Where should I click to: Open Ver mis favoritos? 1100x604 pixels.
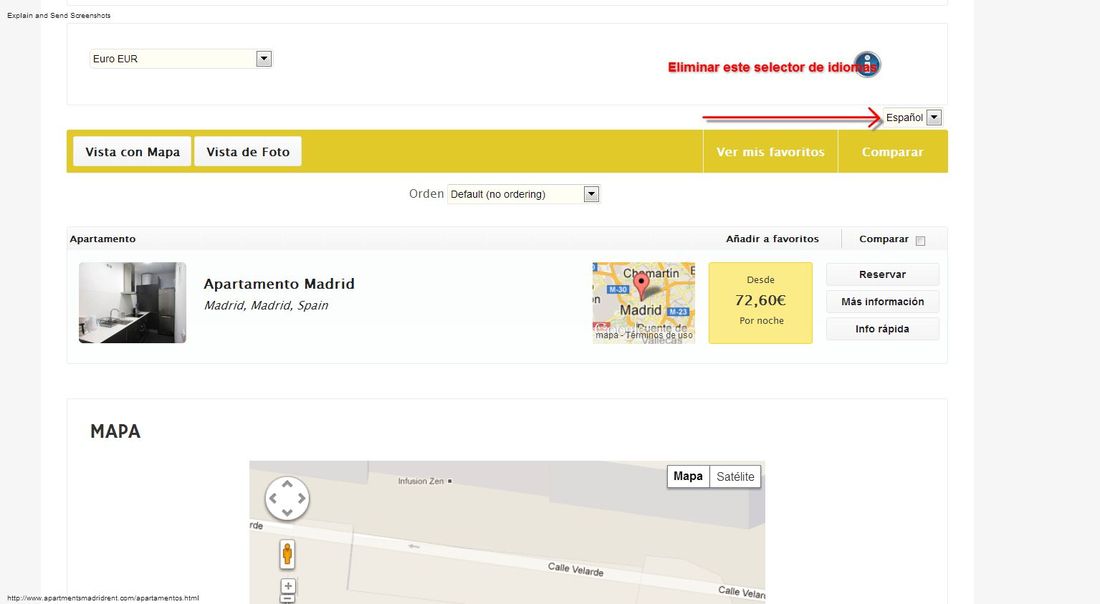click(770, 152)
